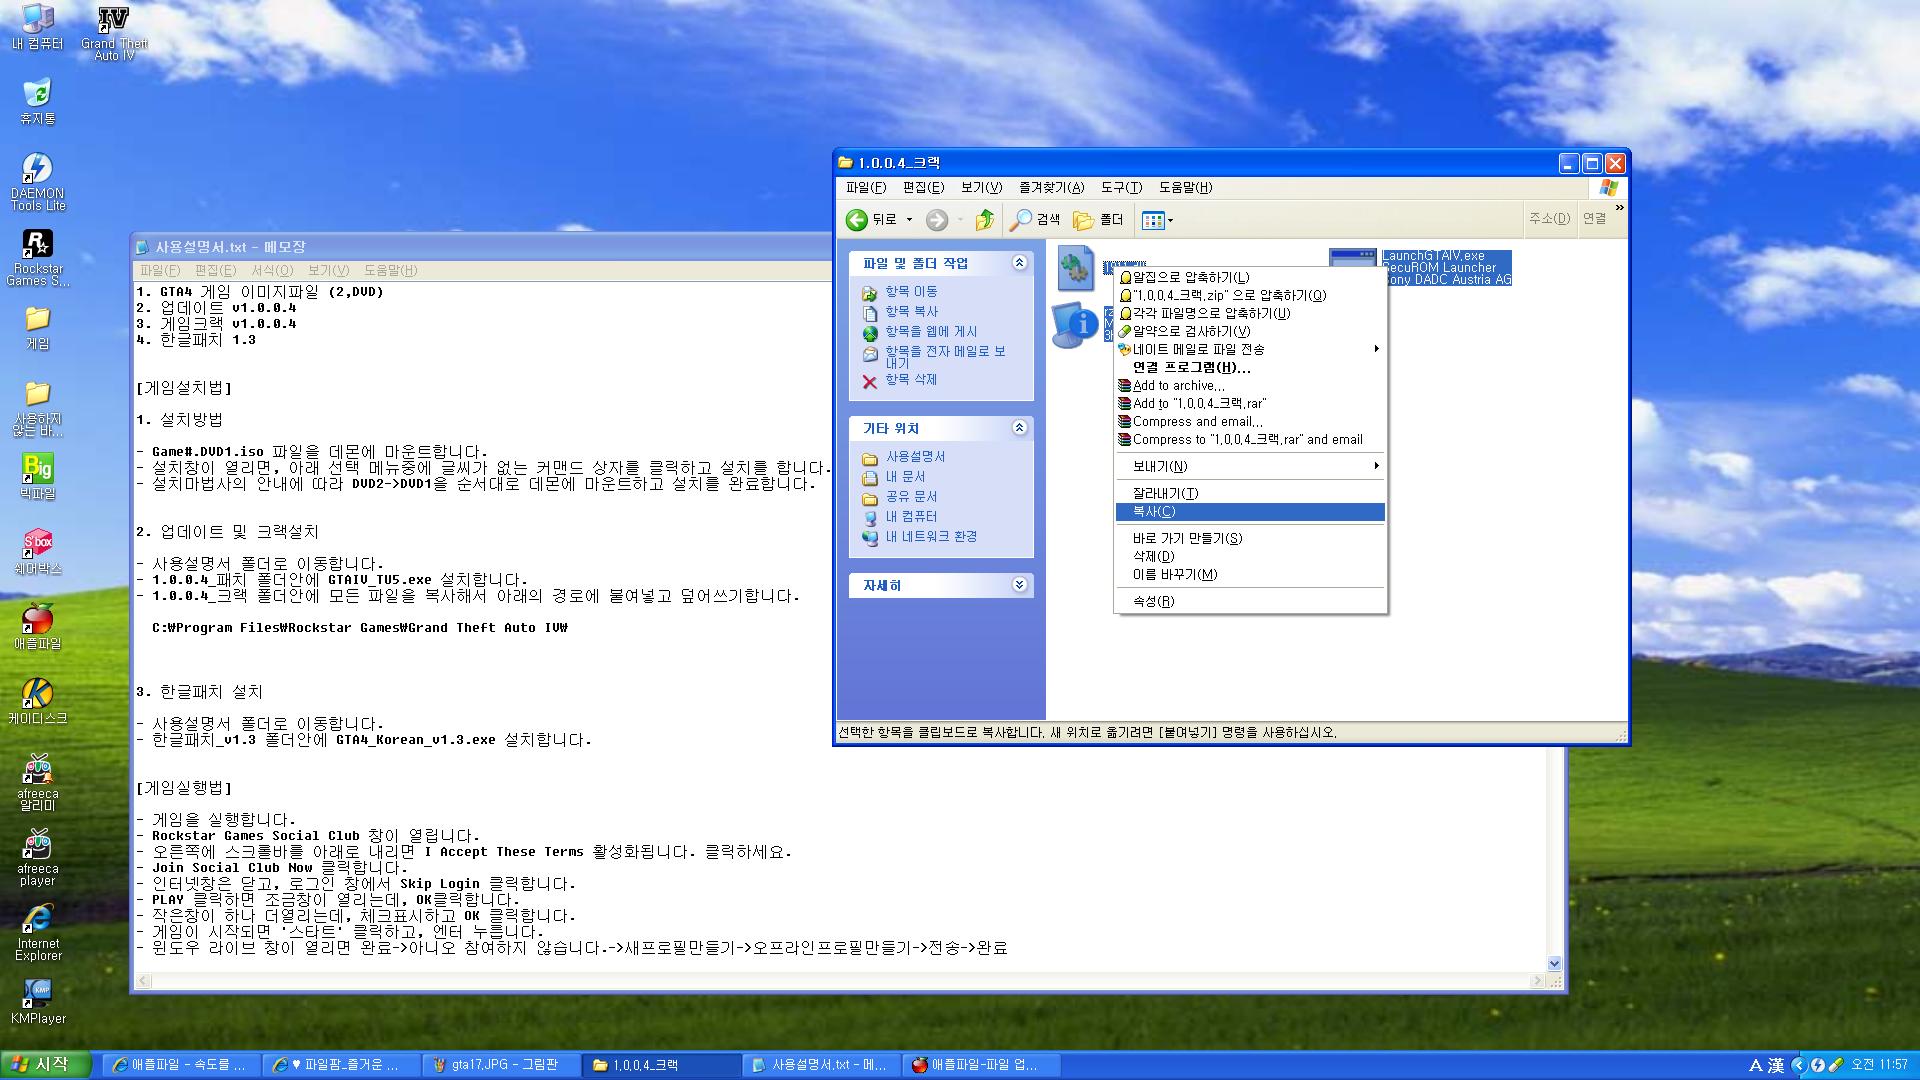Expand the 자세히 details panel
Viewport: 1920px width, 1080px height.
(x=1019, y=585)
